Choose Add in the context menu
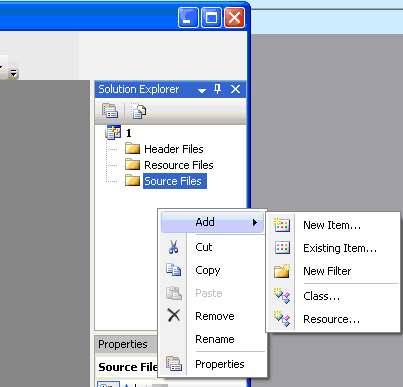The image size is (403, 387). click(212, 222)
